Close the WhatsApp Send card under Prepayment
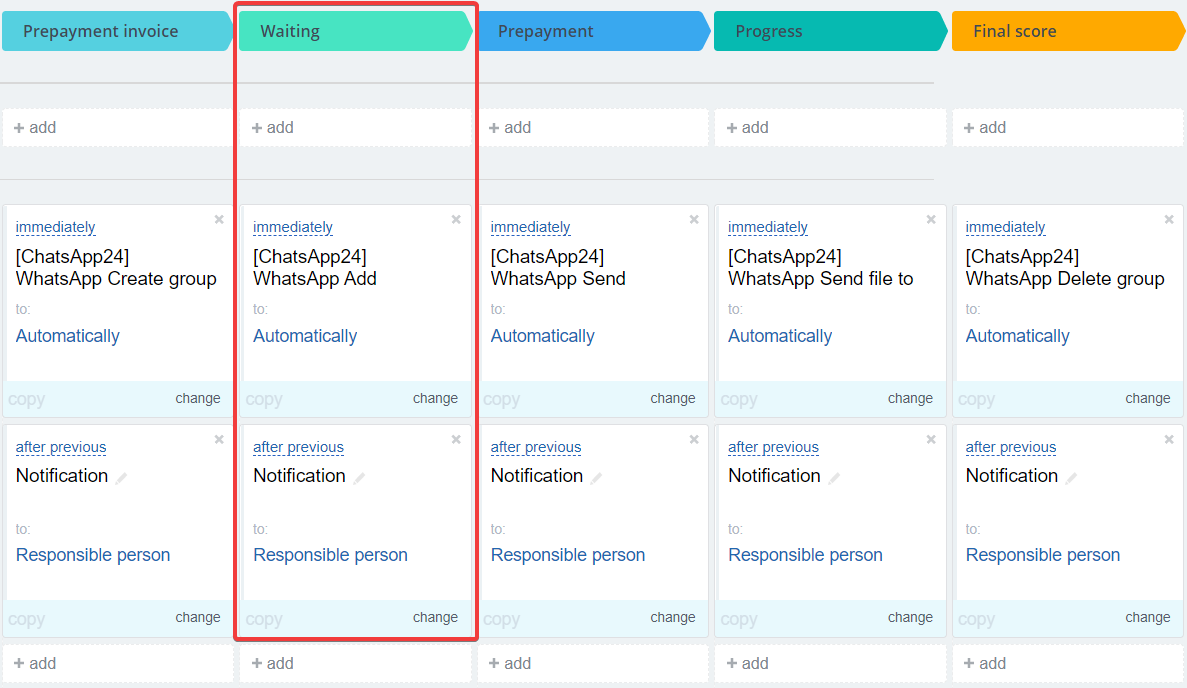 click(x=694, y=220)
